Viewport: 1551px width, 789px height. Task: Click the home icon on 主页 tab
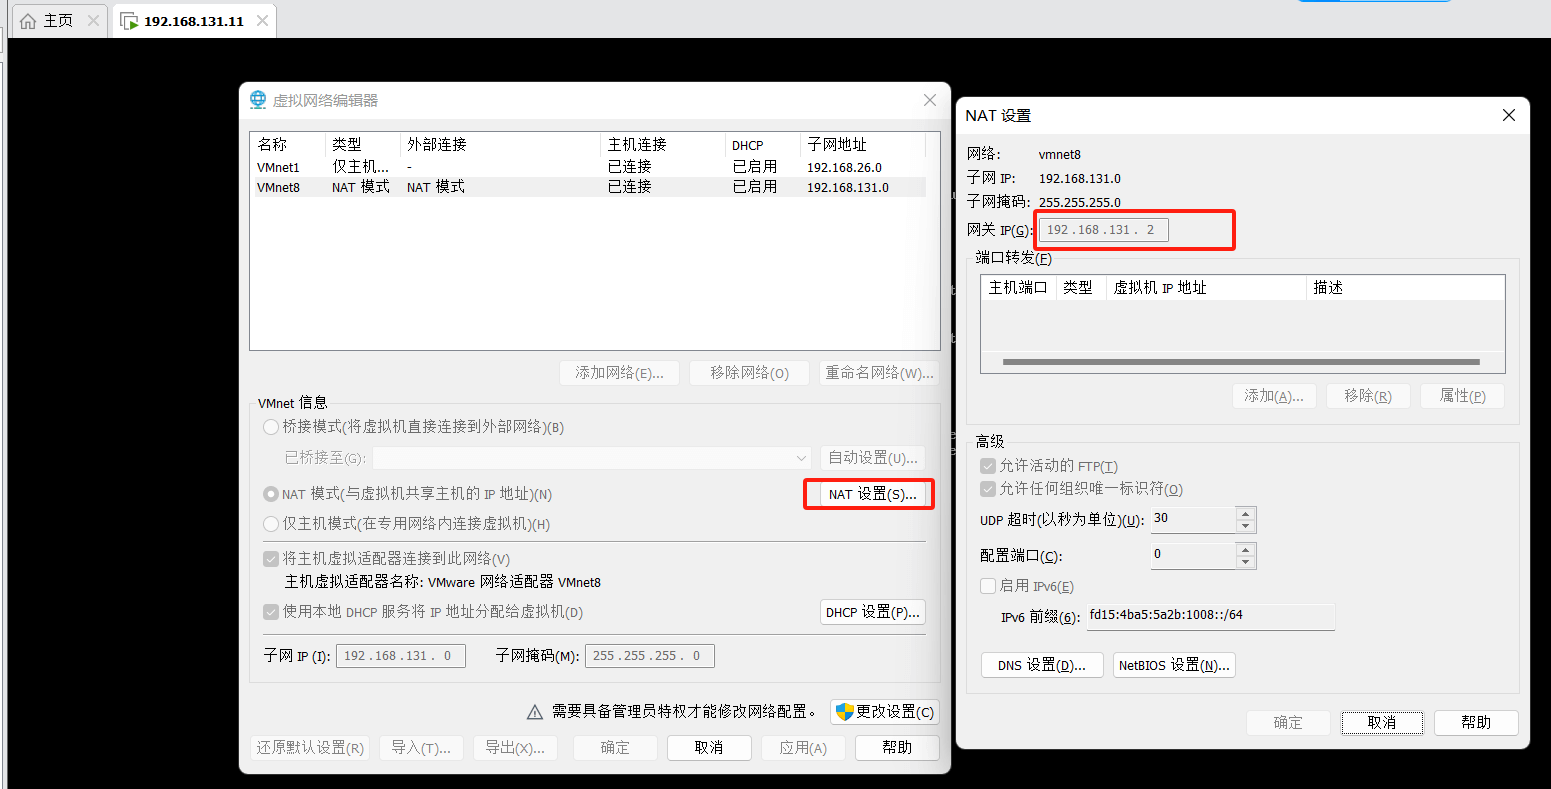[28, 21]
